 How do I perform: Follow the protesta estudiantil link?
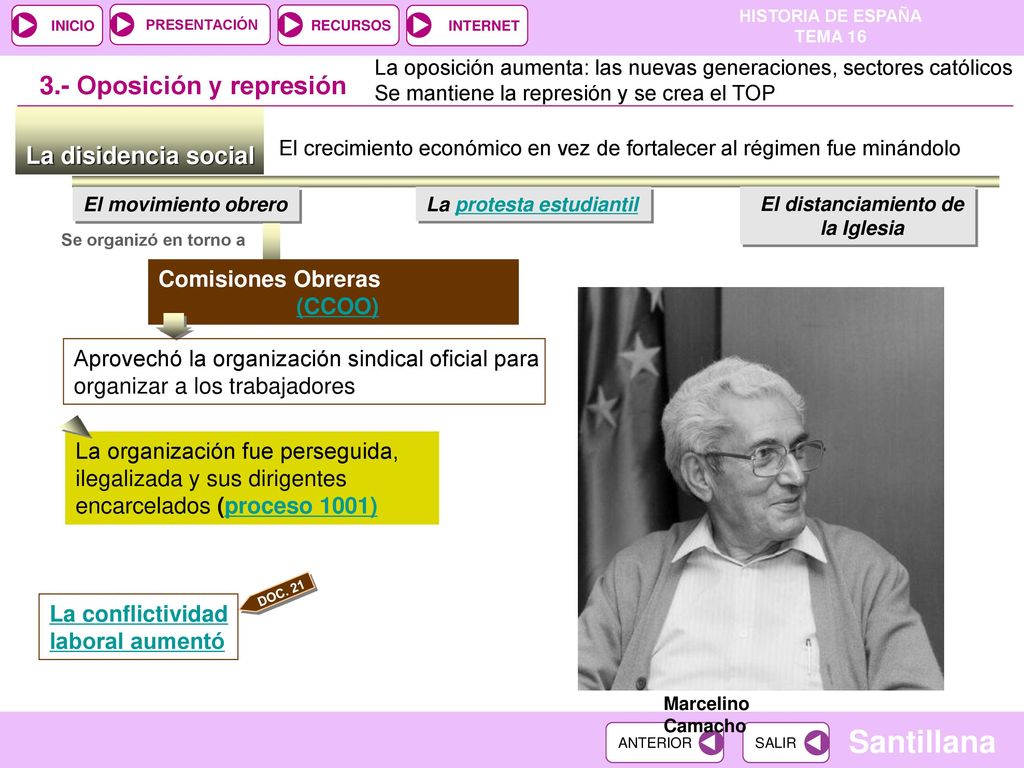(x=547, y=204)
